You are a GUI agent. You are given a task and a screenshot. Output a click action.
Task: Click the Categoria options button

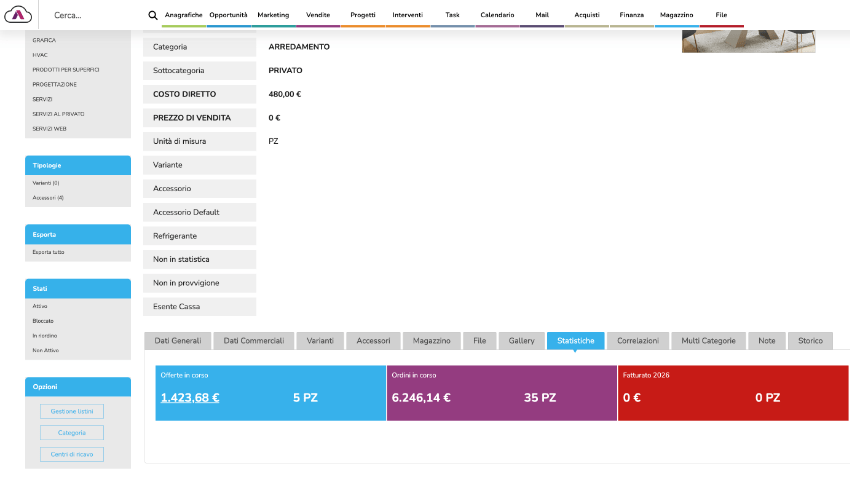72,433
